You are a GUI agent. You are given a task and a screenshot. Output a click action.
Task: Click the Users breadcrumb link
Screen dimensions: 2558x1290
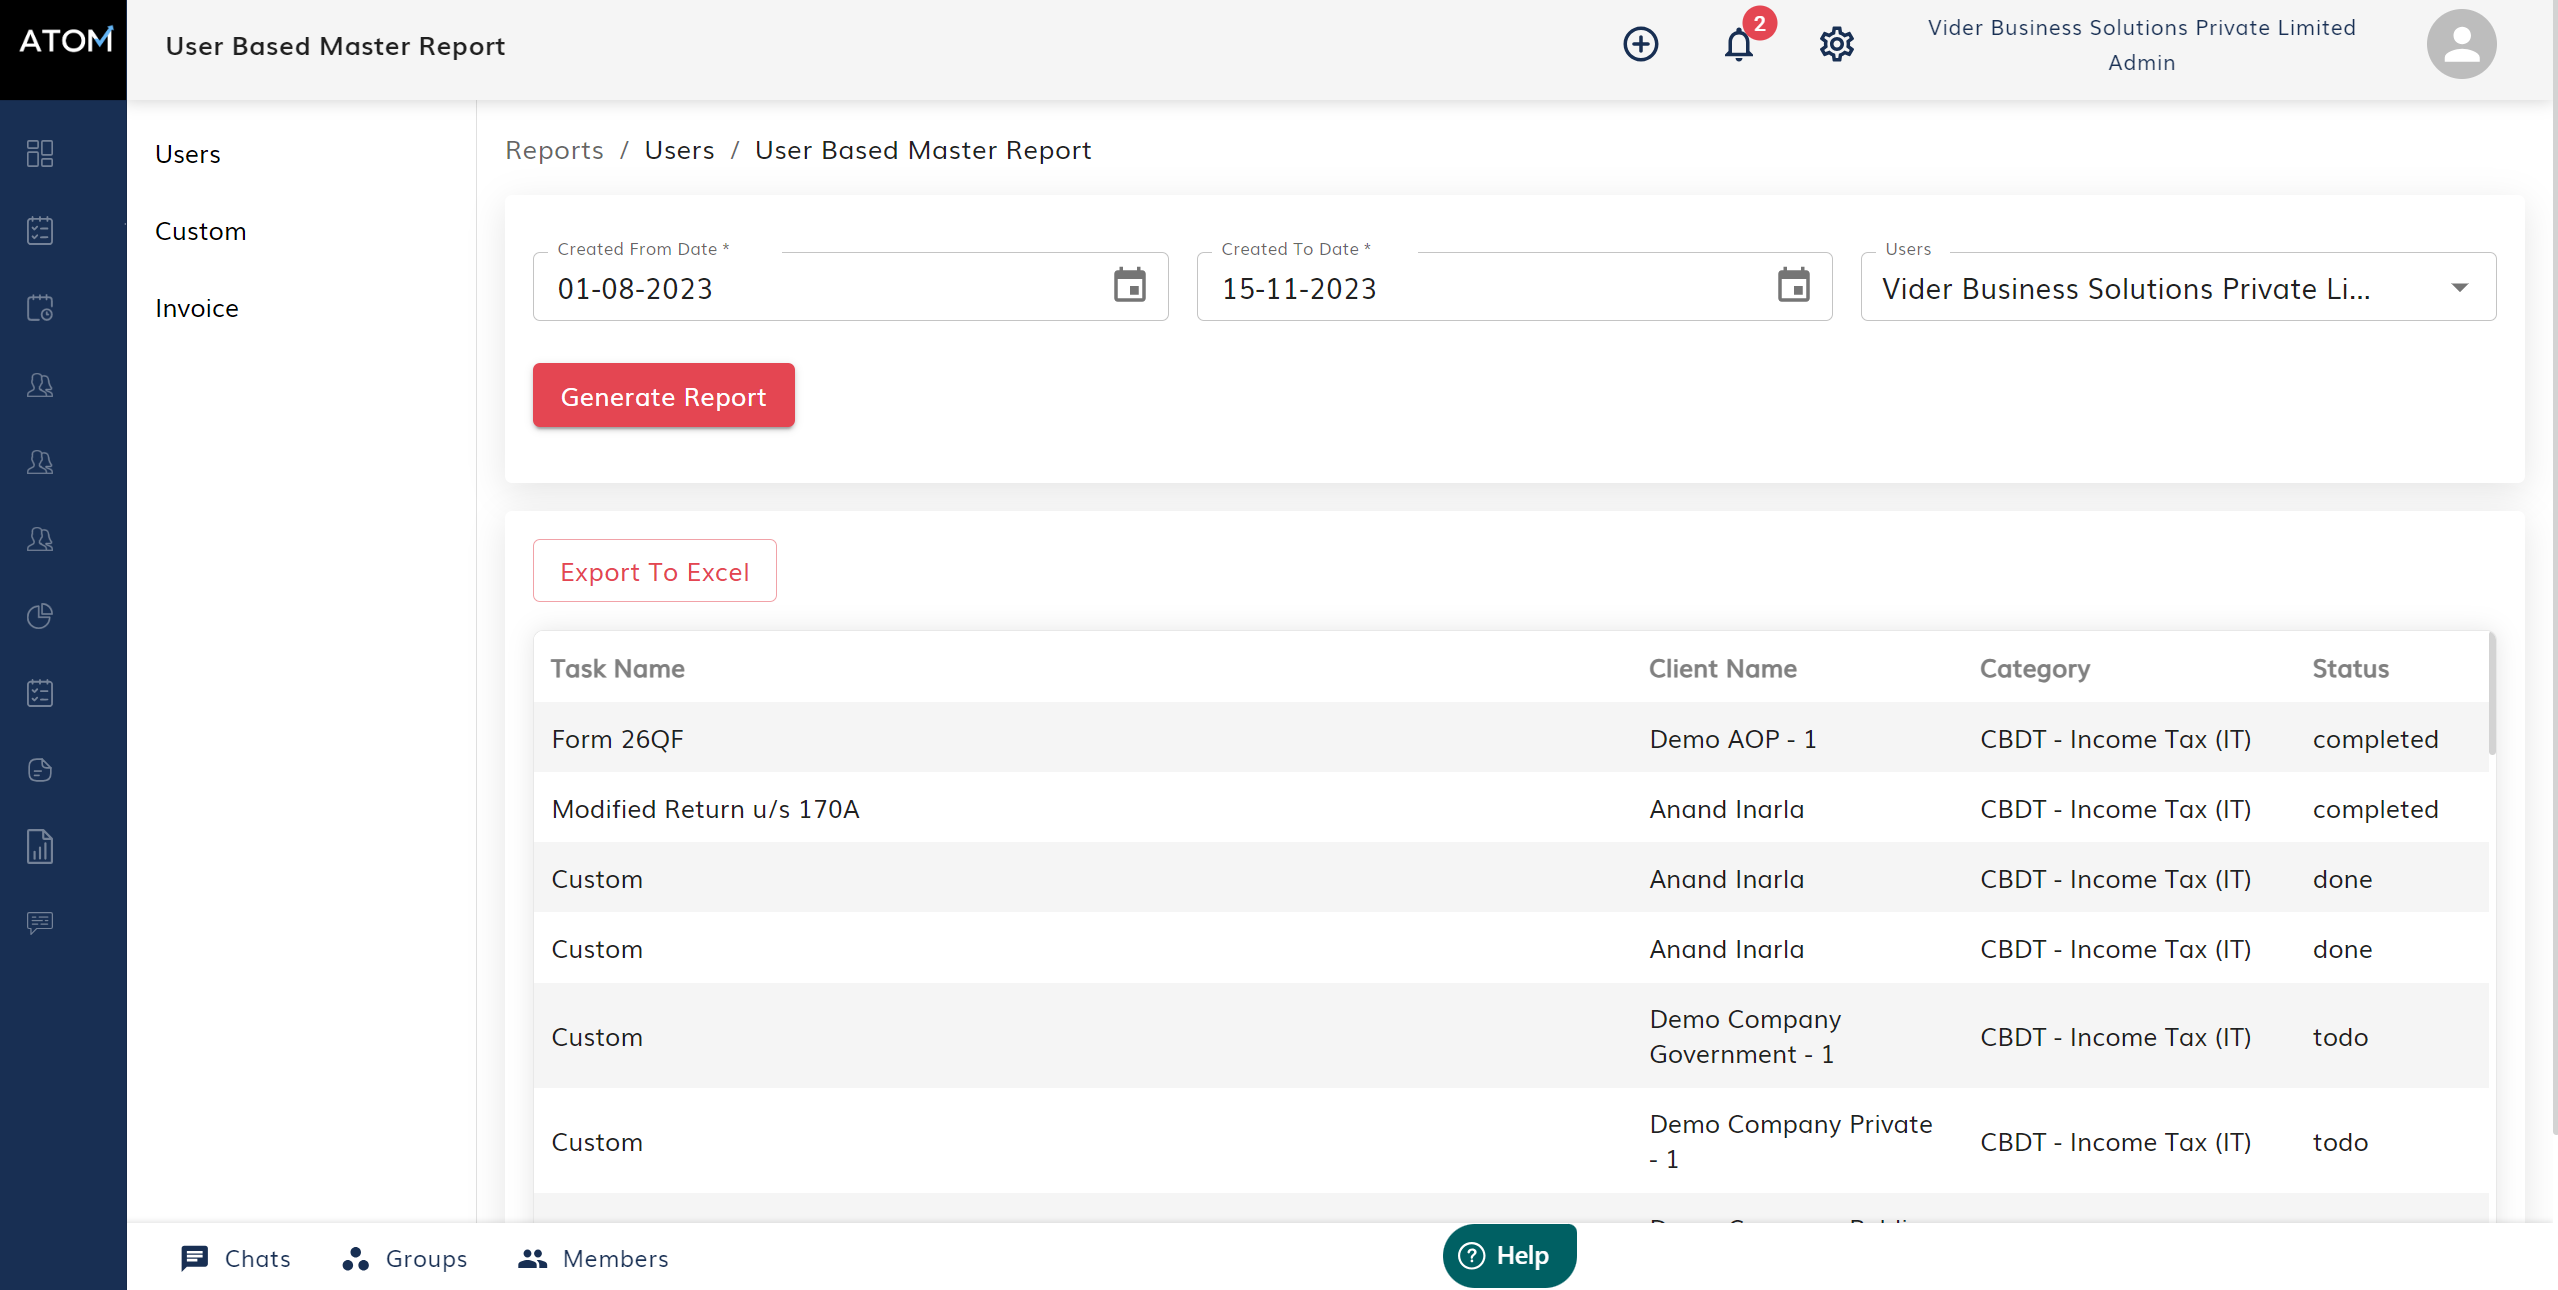click(679, 150)
